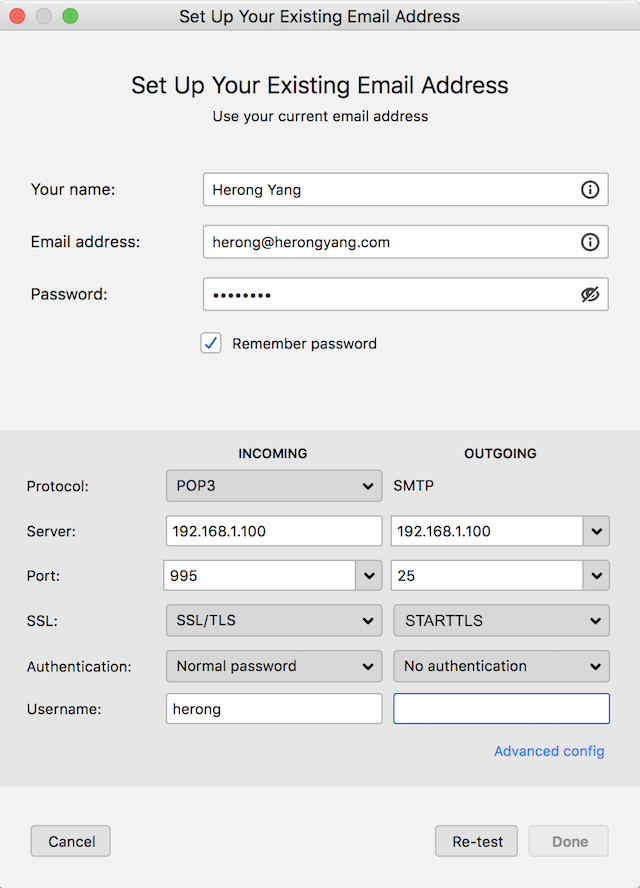This screenshot has height=888, width=640.
Task: Uncheck the Remember password checkbox
Action: 210,343
